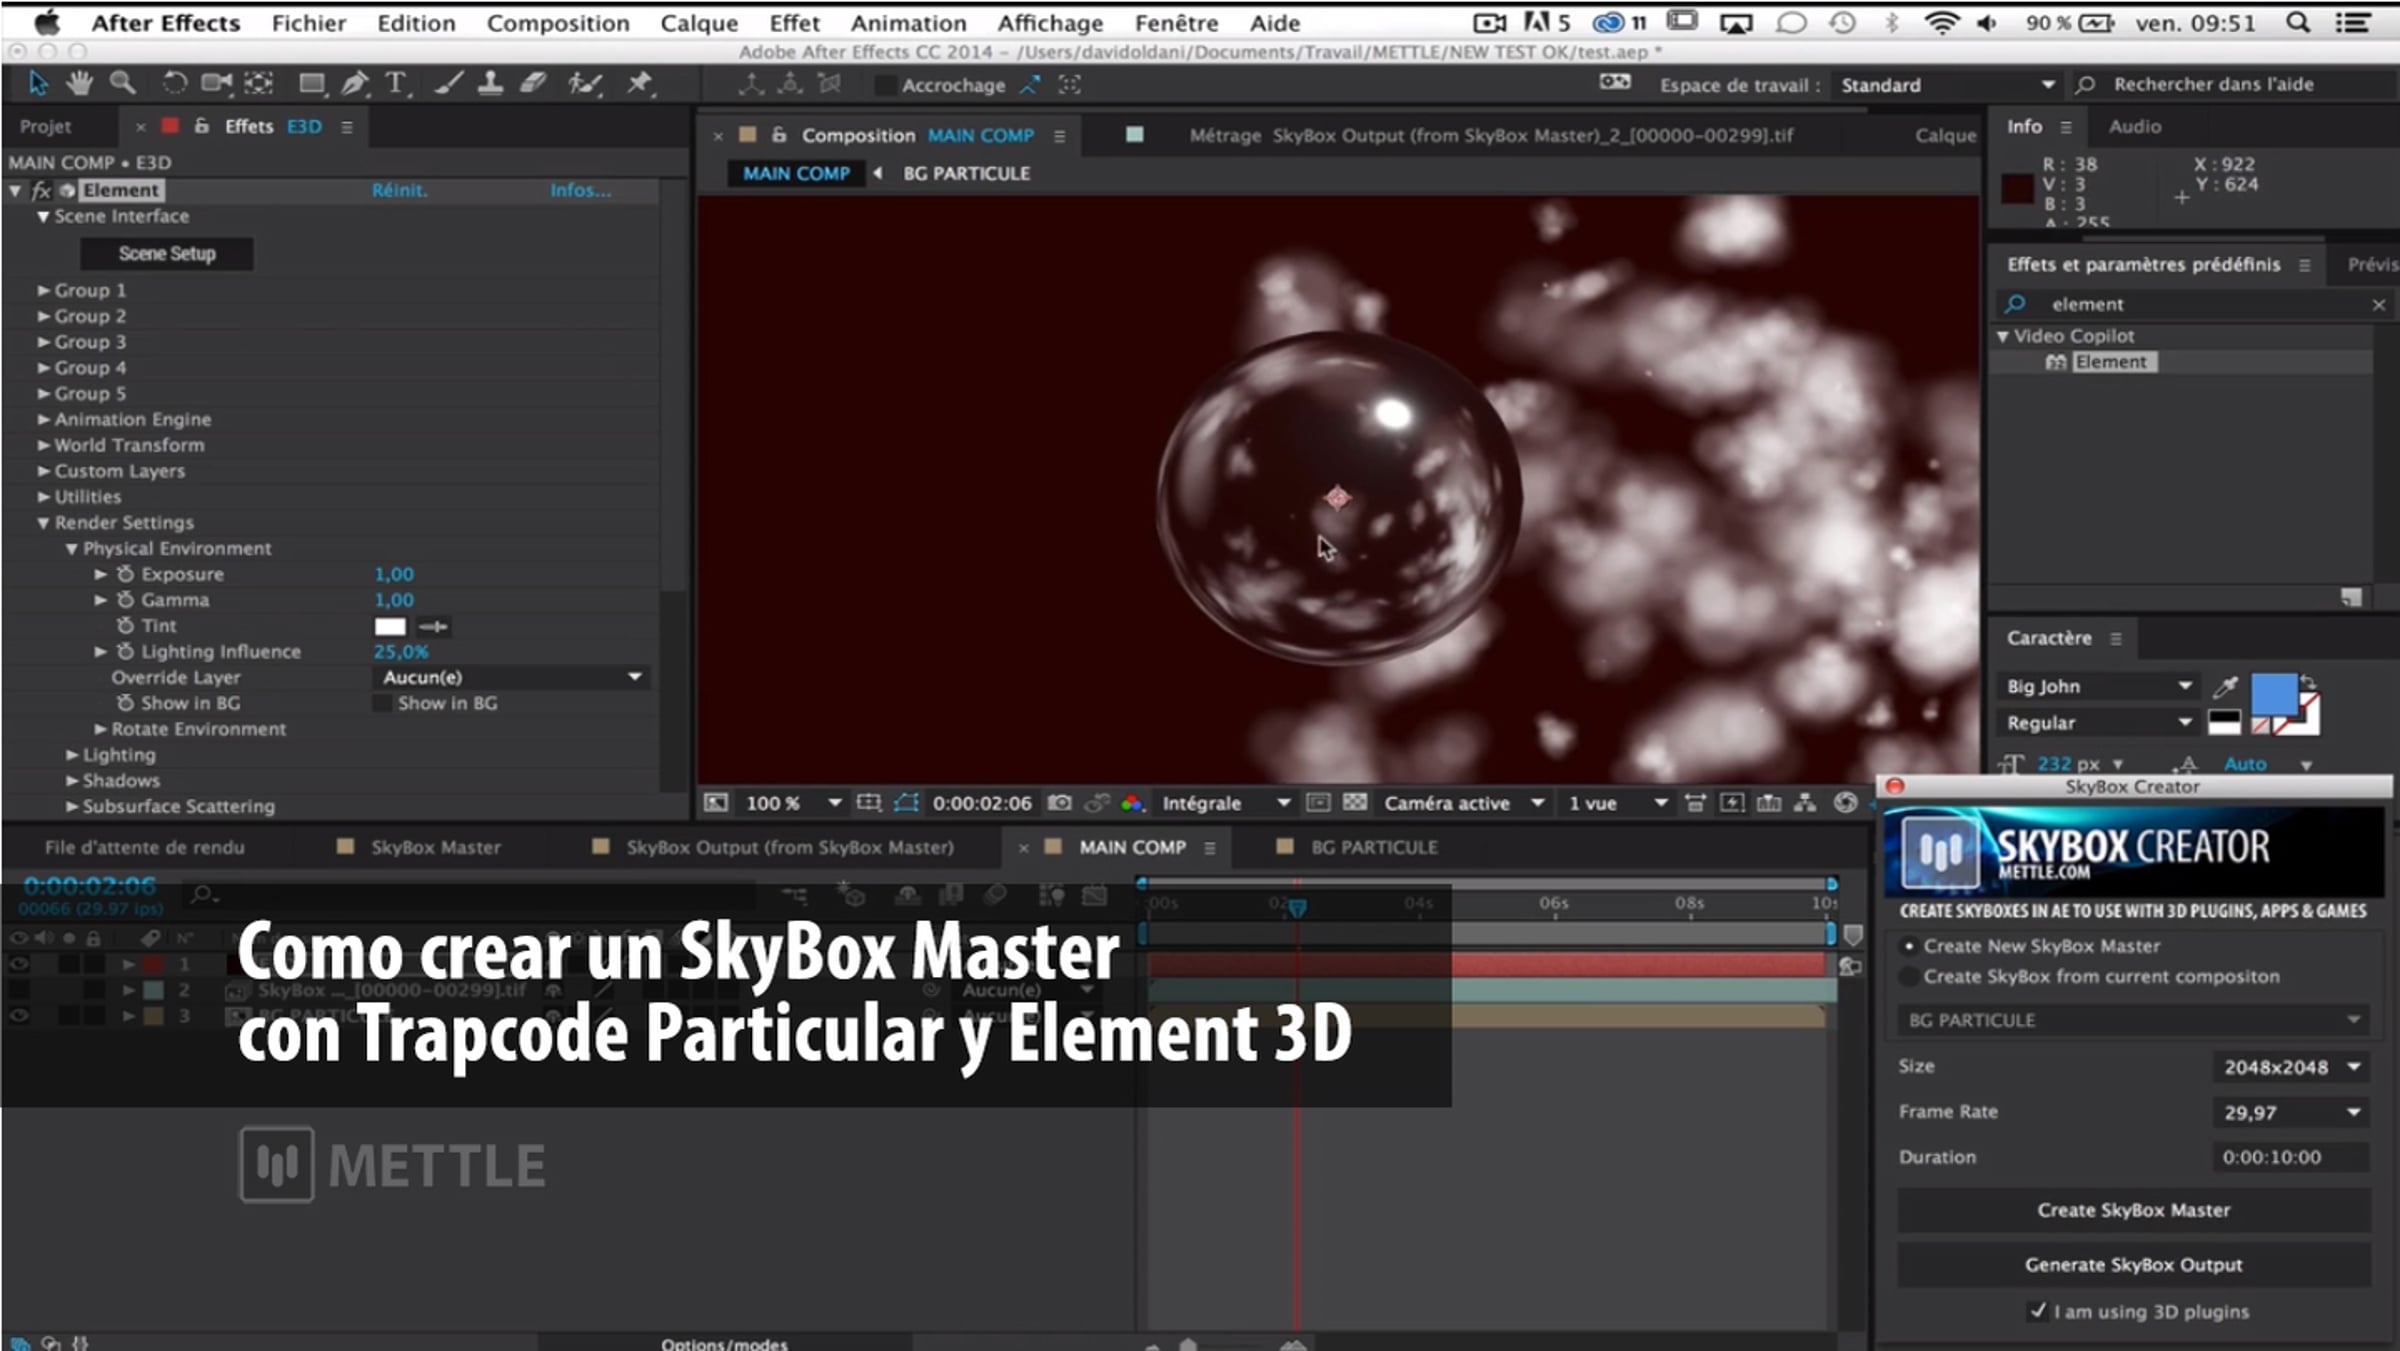
Task: Select the Type tool
Action: 397,84
